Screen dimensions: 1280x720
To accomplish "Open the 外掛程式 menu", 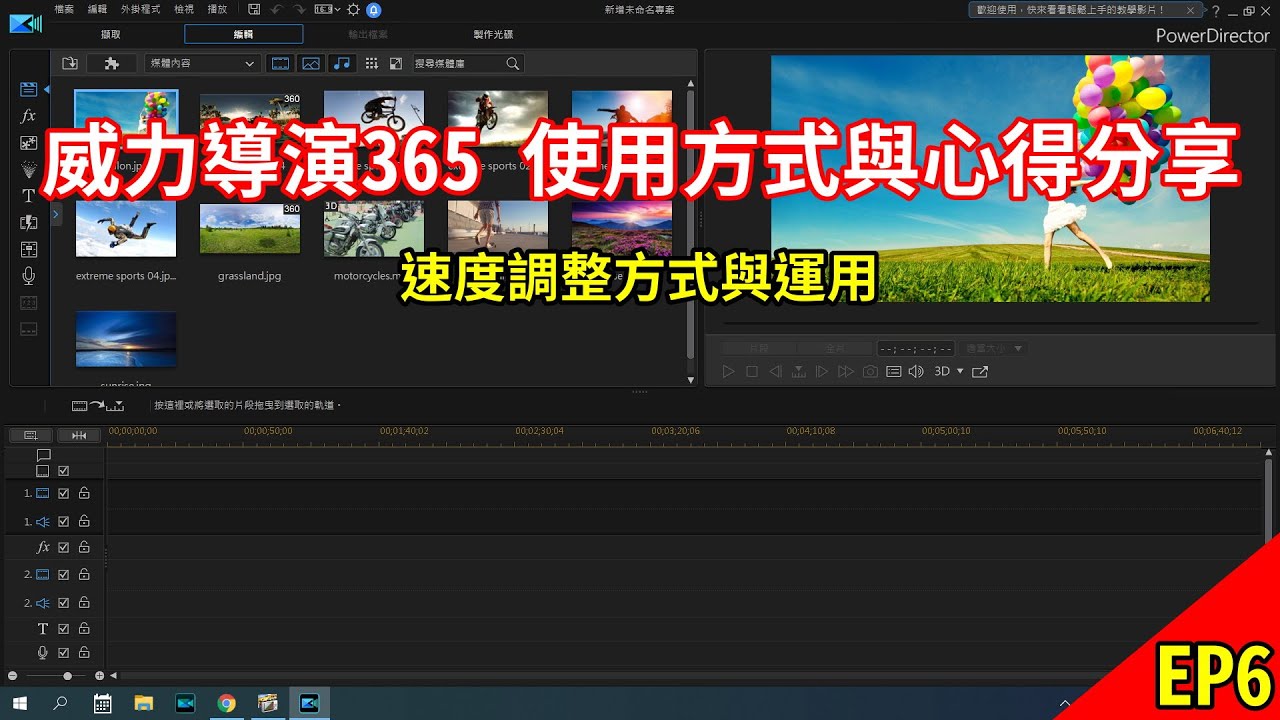I will tap(140, 9).
